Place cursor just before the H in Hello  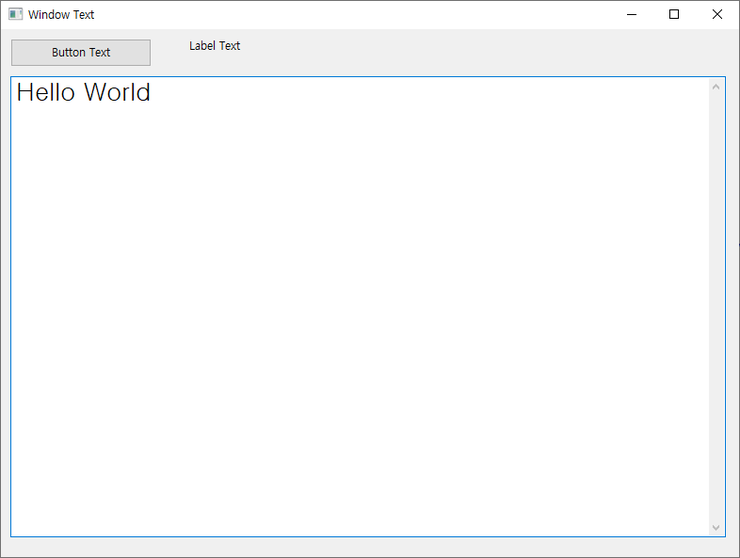(17, 93)
